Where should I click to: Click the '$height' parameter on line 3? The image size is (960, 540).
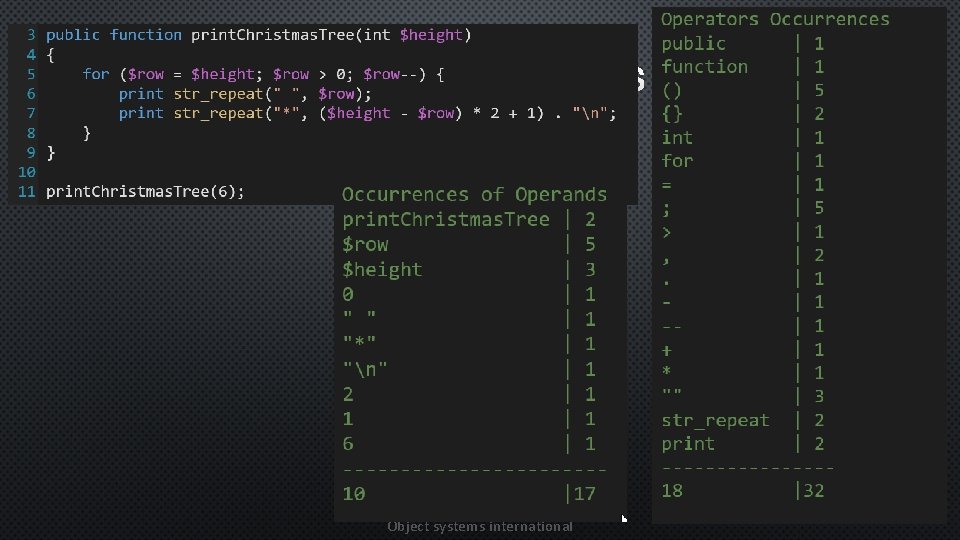coord(431,35)
